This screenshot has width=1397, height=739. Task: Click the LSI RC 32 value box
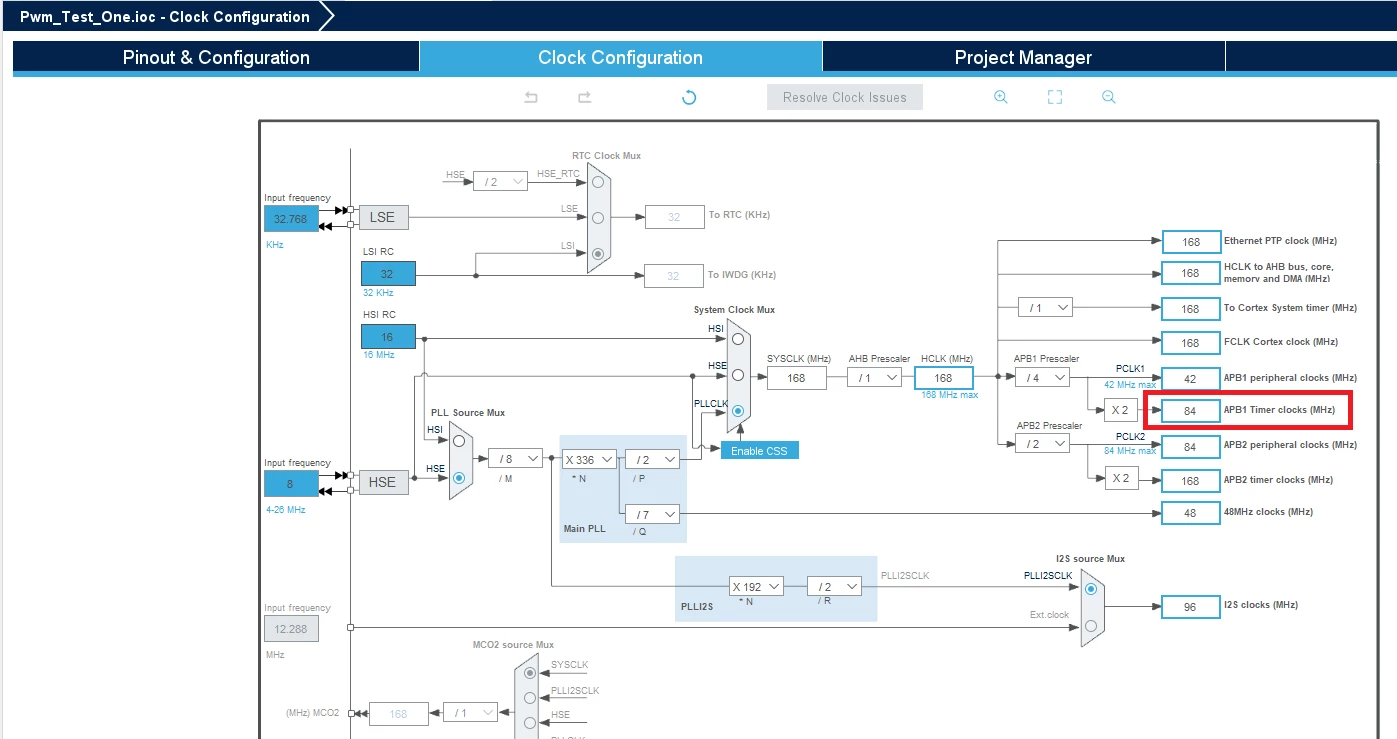pyautogui.click(x=388, y=273)
